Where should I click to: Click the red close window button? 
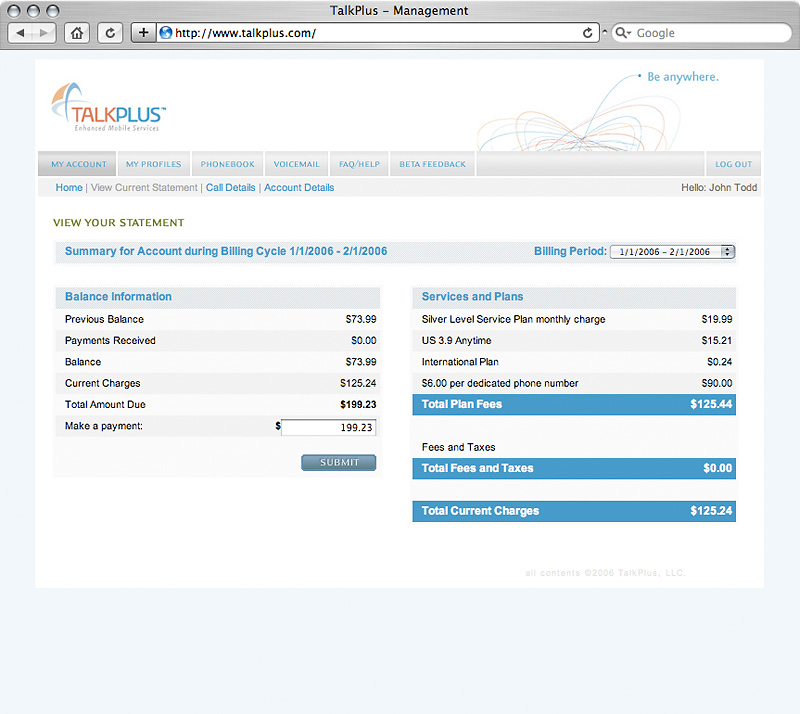14,10
